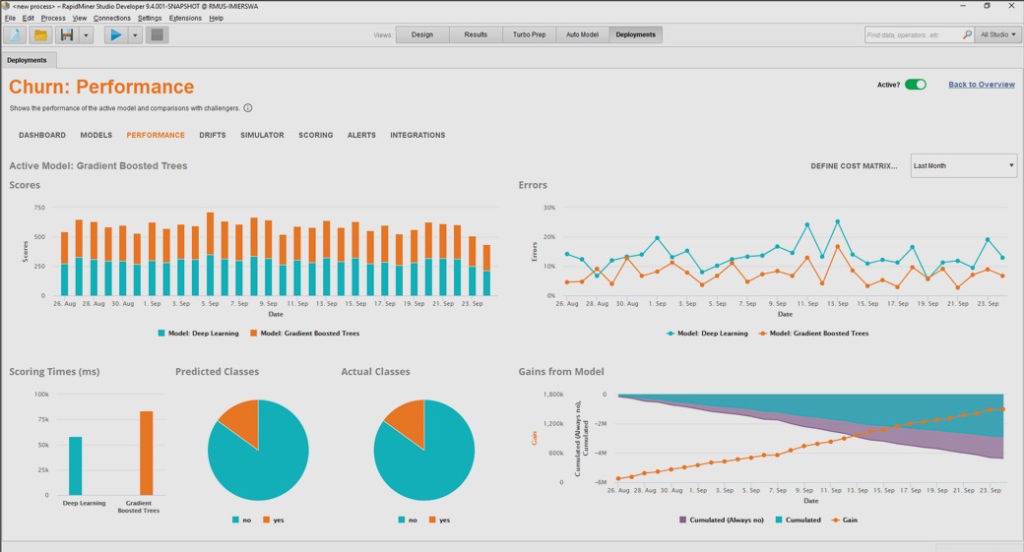Switch to the Auto Model view
This screenshot has width=1024, height=552.
click(582, 35)
